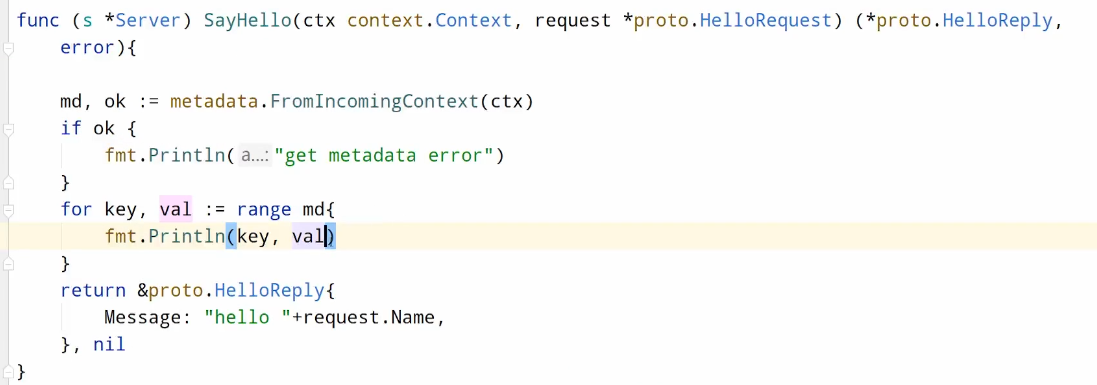Click the 'a...:' parameter inlay hint
Viewport: 1097px width, 385px height.
[255, 155]
